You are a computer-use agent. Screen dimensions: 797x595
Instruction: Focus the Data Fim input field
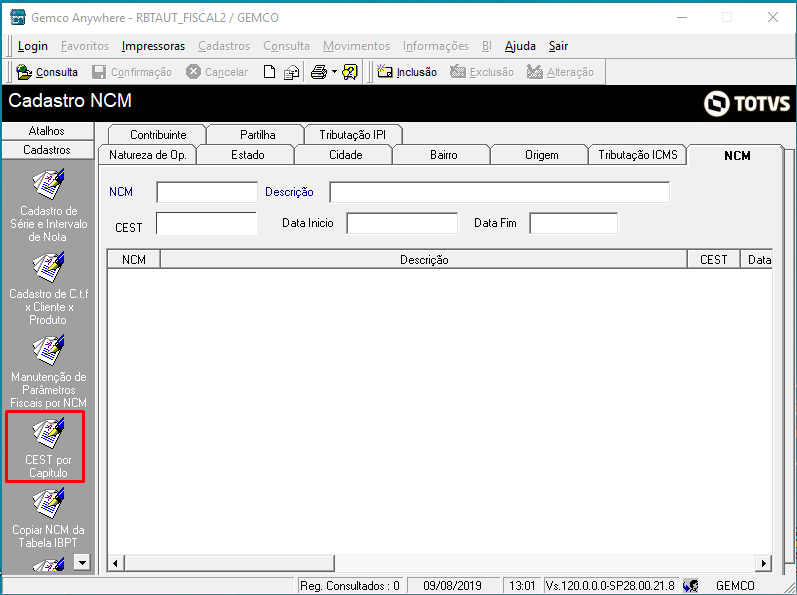click(x=573, y=224)
